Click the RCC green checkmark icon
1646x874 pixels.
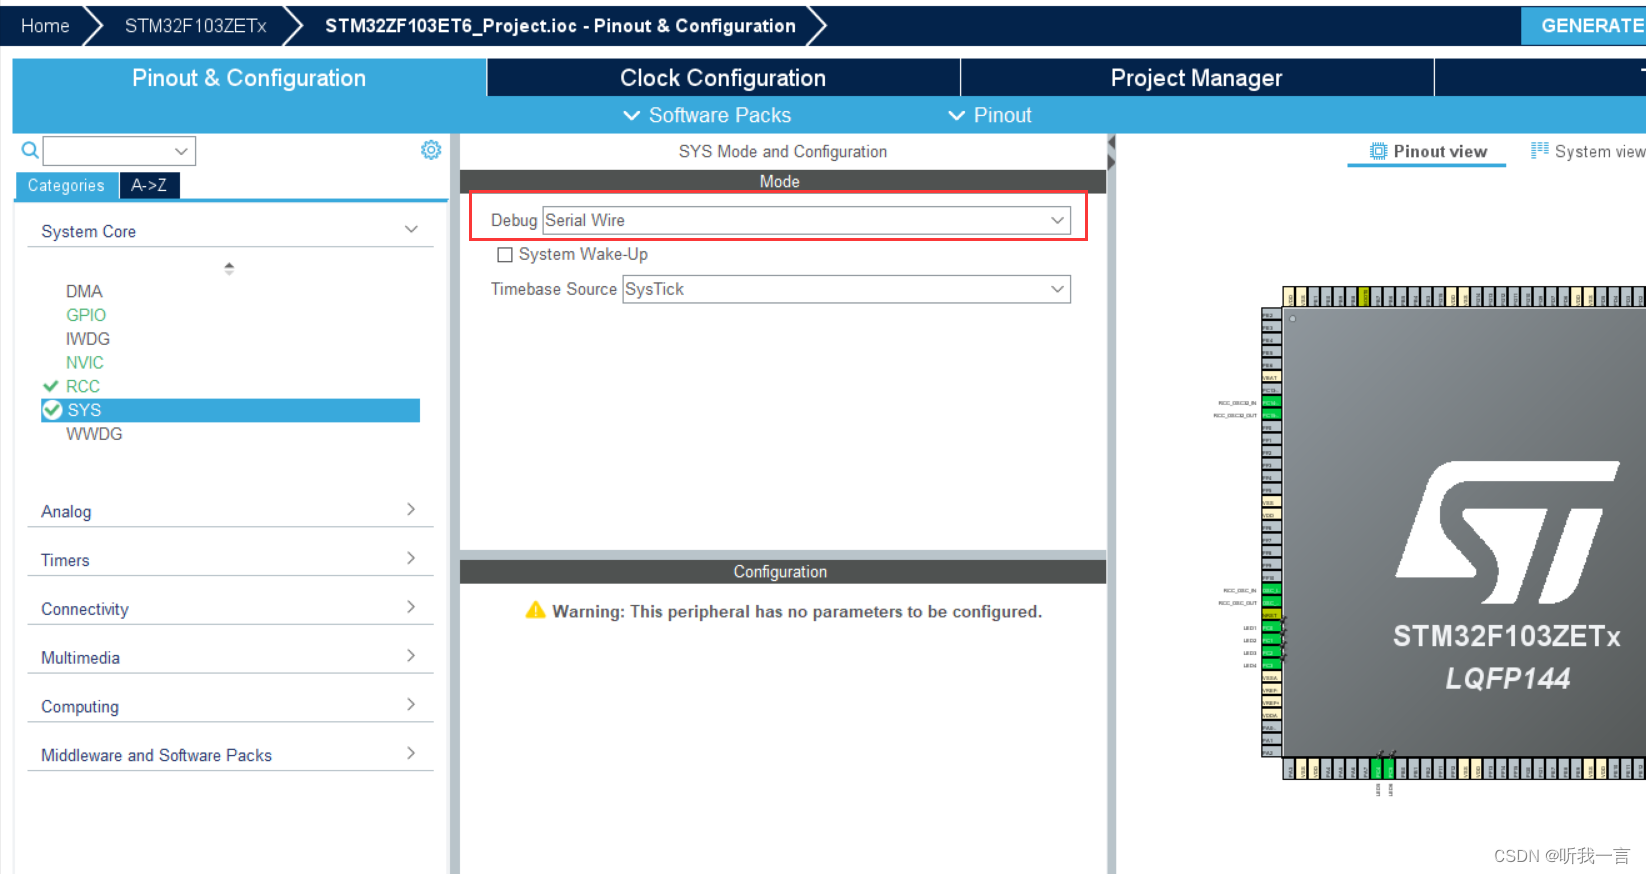(x=51, y=386)
